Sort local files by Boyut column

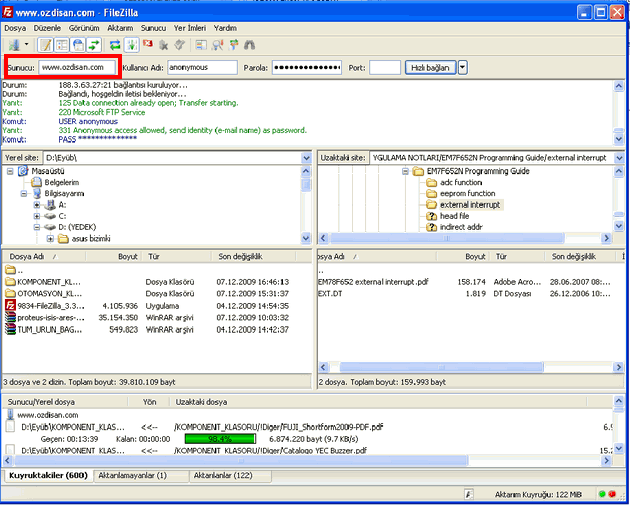[x=113, y=256]
